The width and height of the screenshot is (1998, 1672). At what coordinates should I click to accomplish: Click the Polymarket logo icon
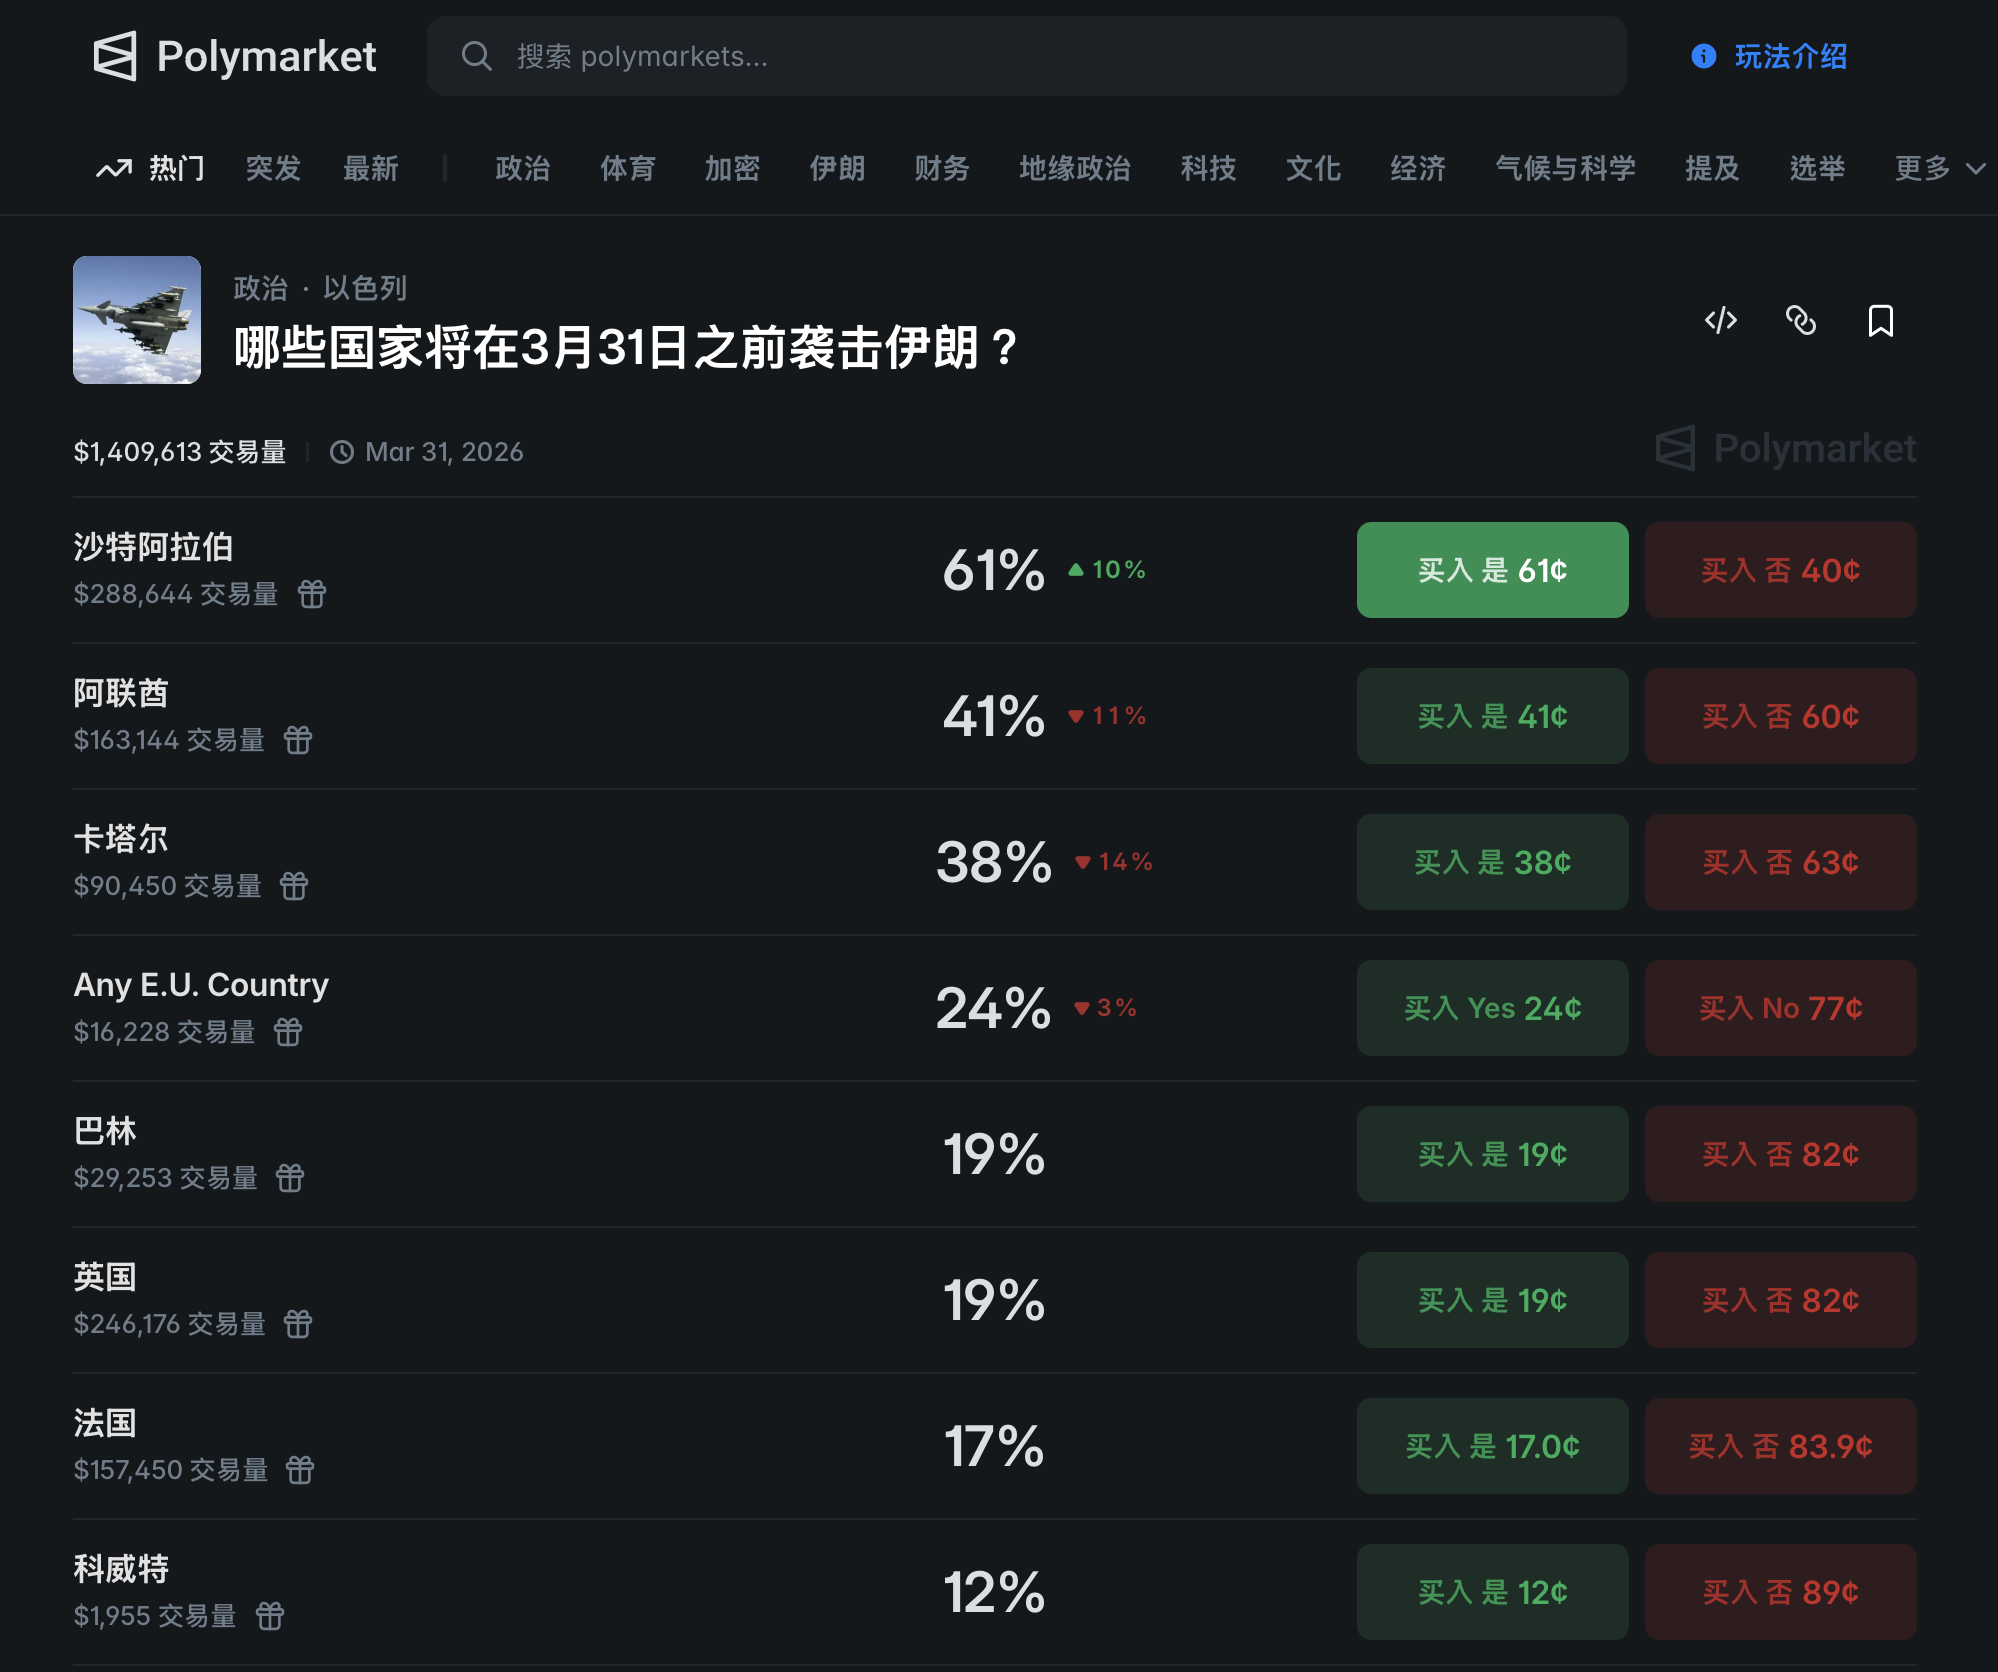coord(115,56)
